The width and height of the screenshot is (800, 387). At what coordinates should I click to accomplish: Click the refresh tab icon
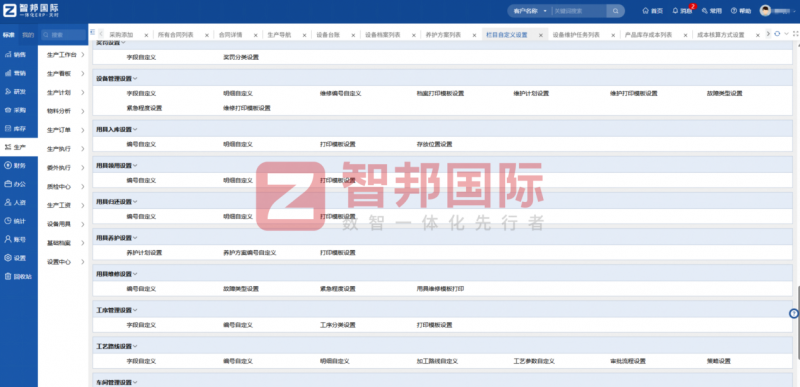tap(777, 34)
